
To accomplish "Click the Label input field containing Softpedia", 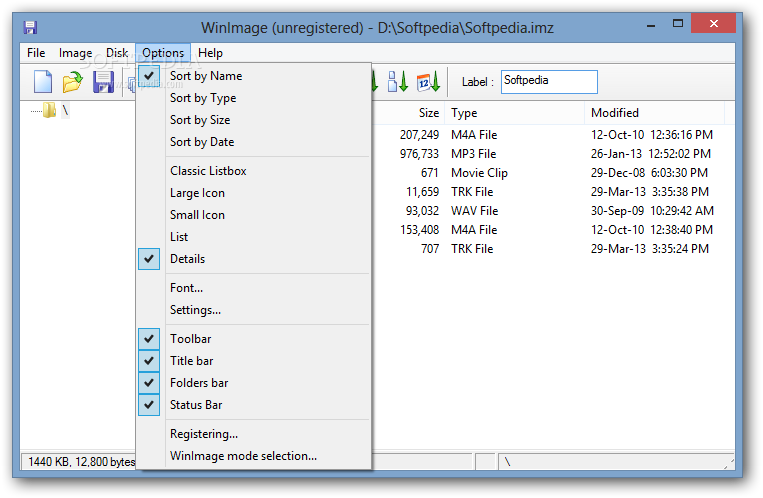I will pos(549,81).
